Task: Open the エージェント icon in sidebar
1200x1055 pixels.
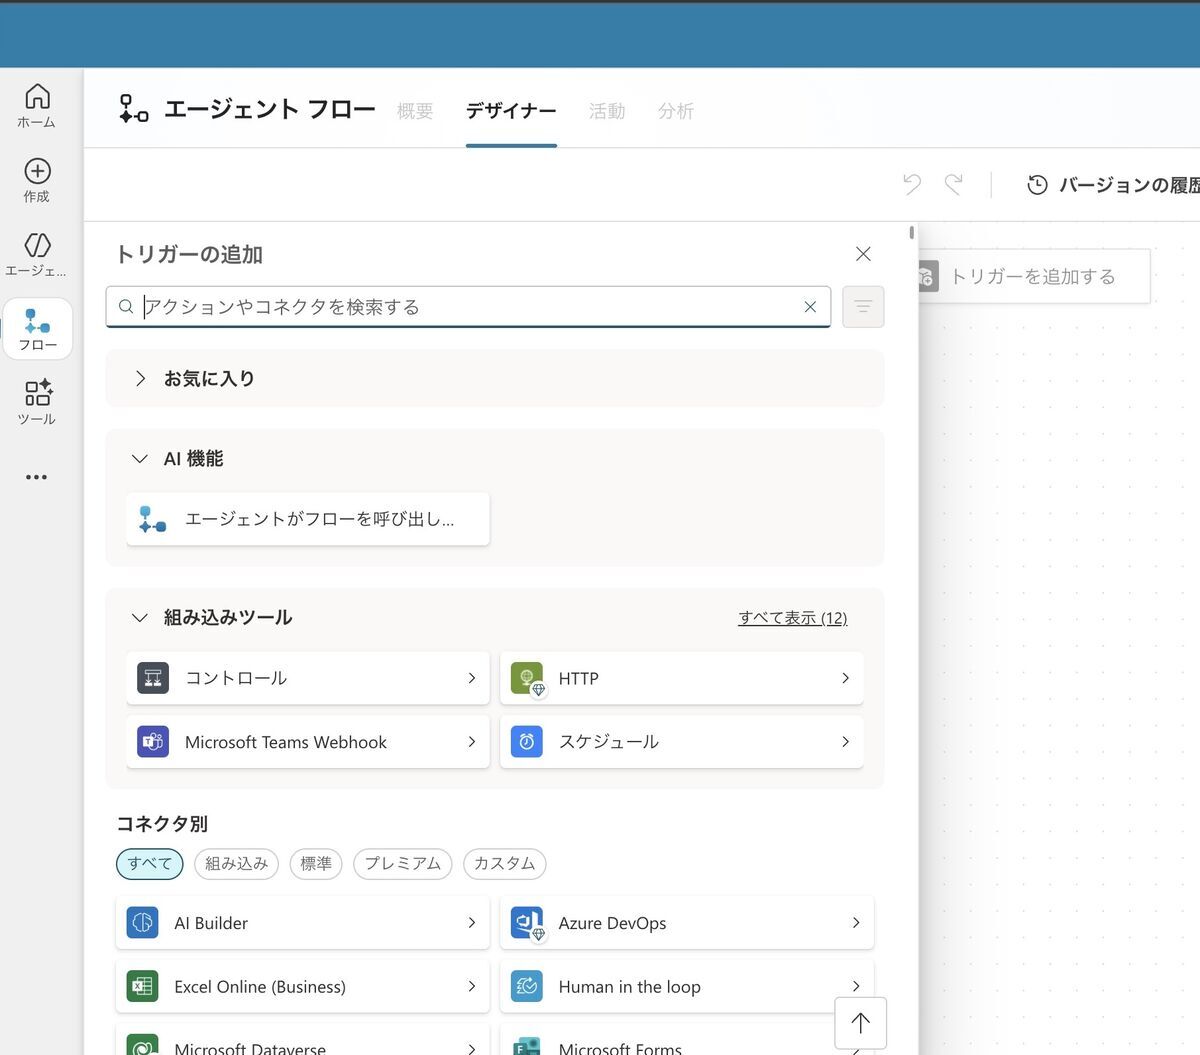Action: (37, 245)
